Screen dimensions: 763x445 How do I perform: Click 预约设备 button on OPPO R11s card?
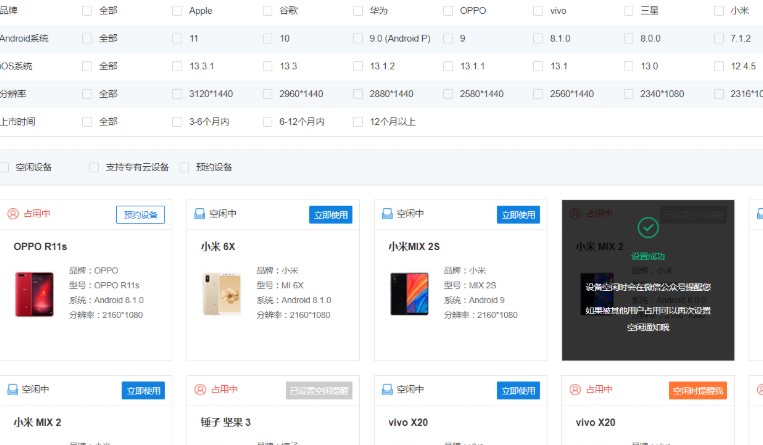140,215
